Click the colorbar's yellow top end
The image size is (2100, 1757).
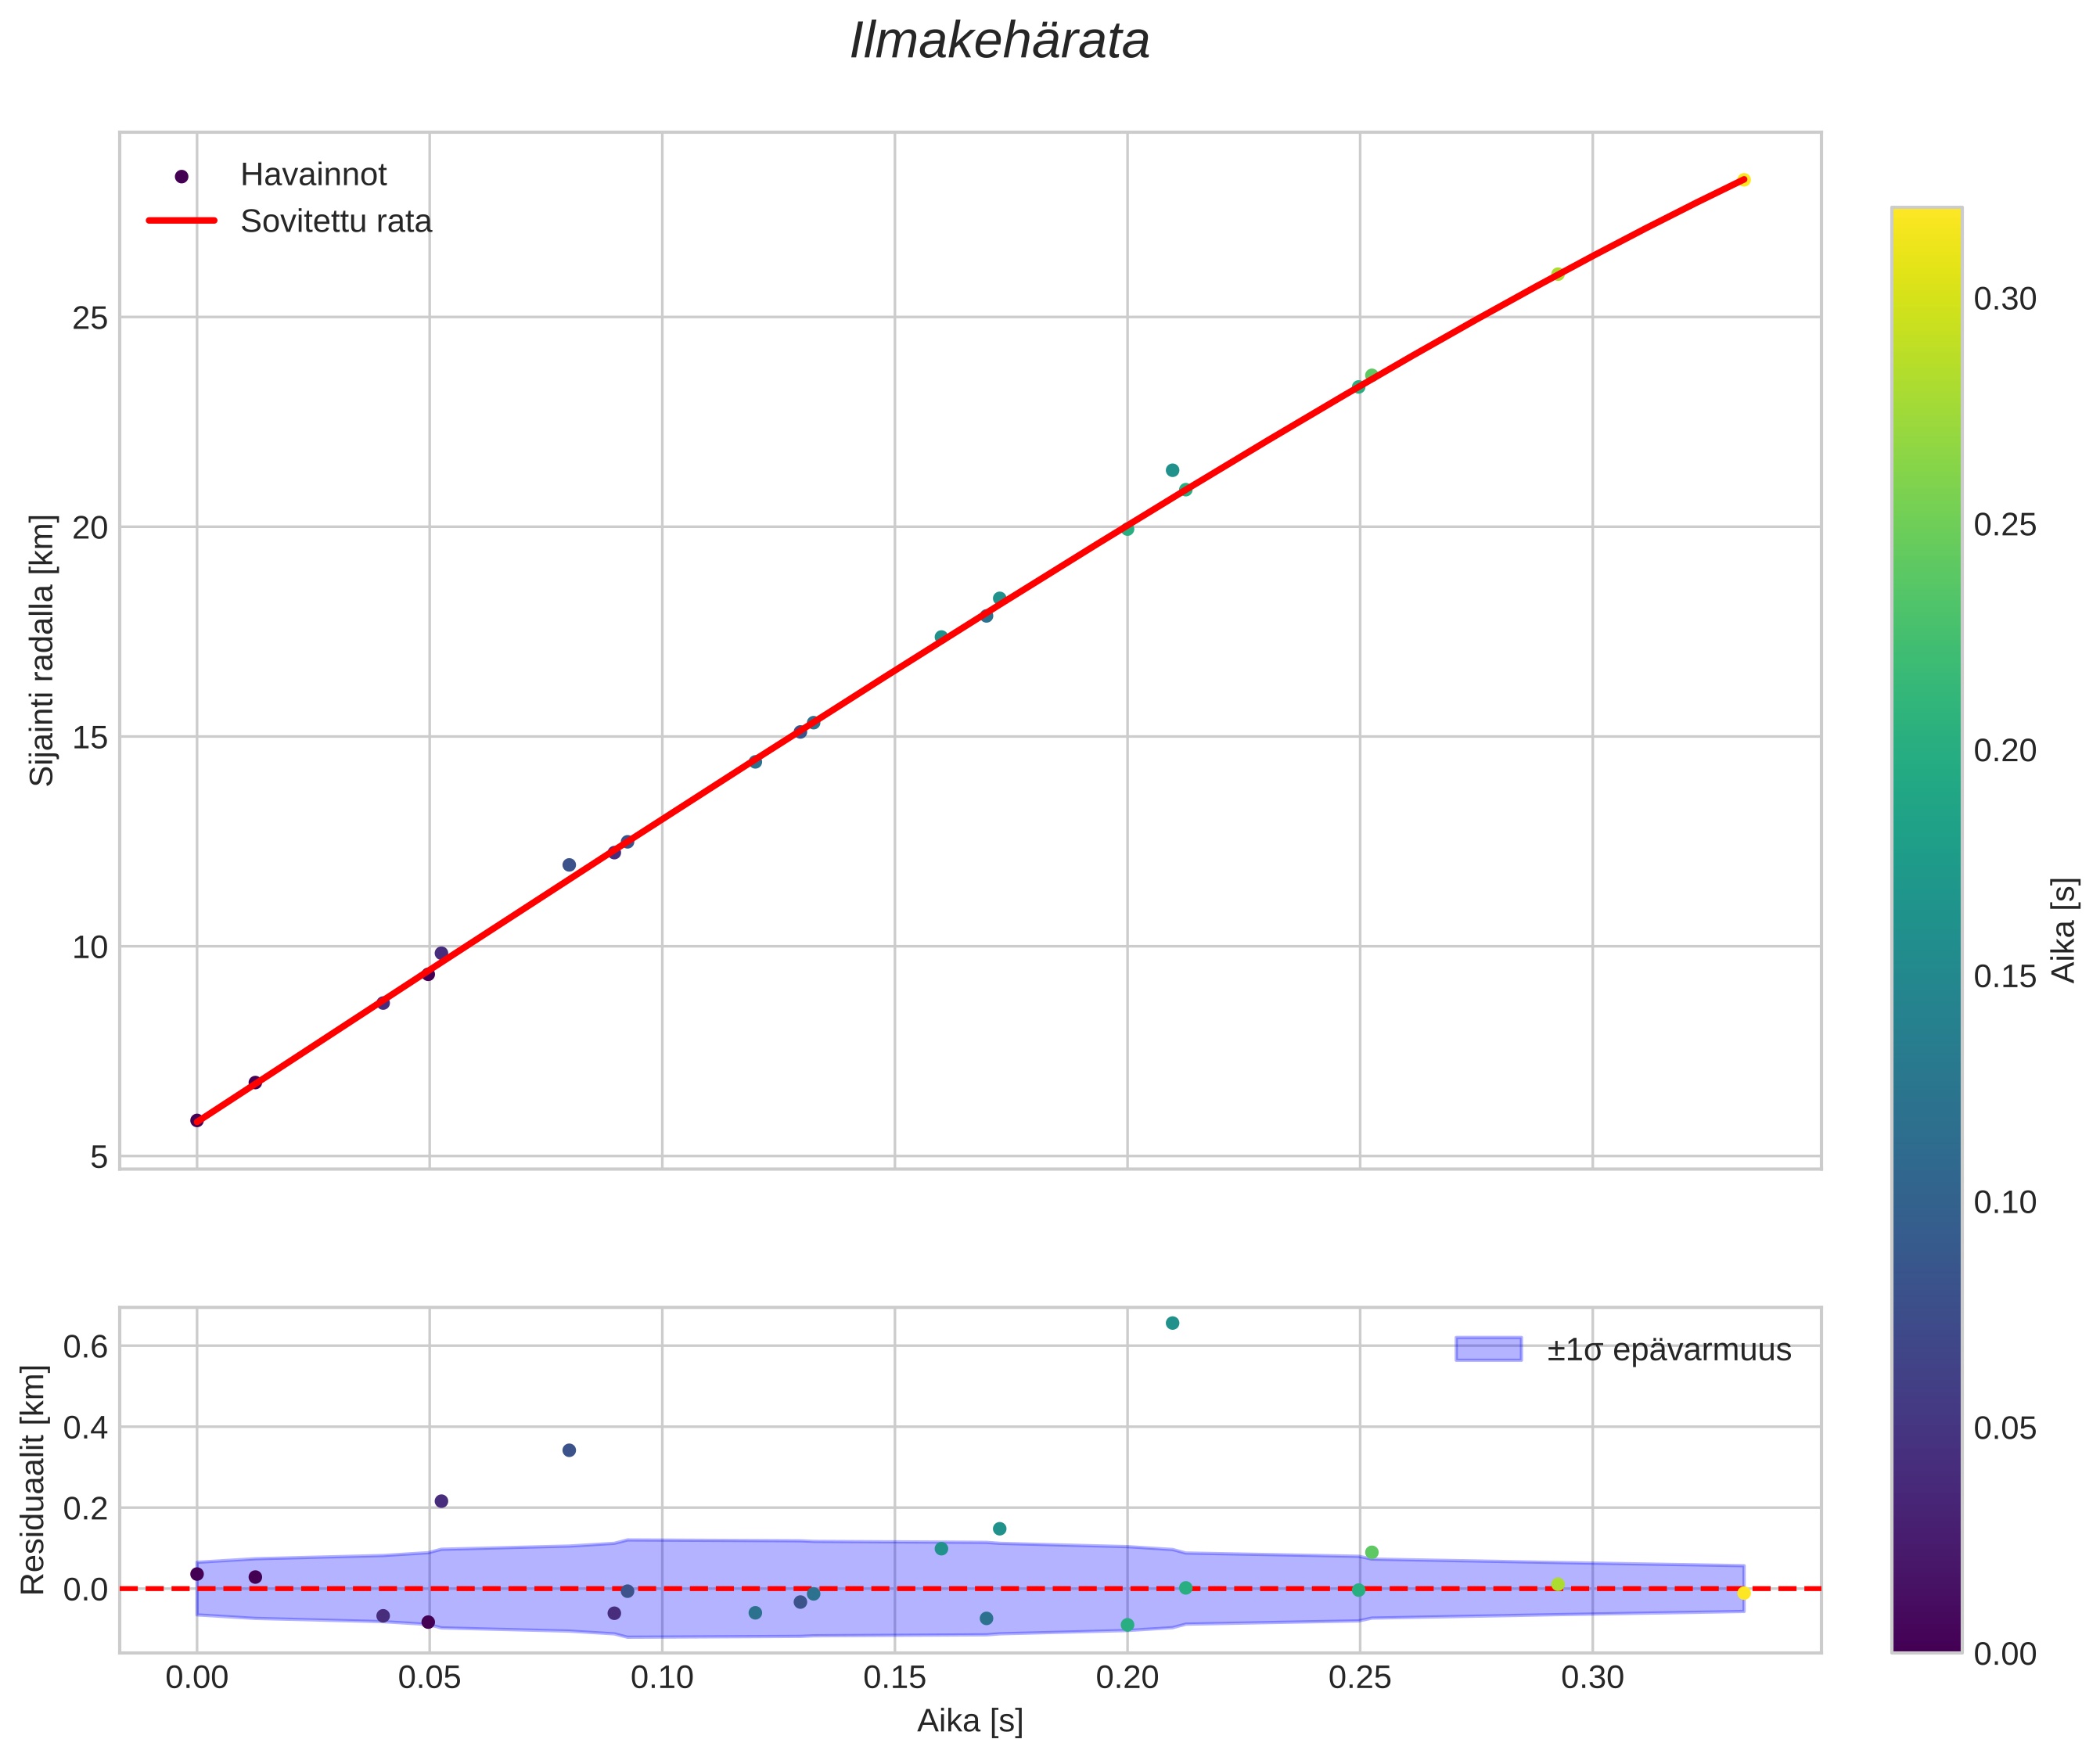[1926, 216]
